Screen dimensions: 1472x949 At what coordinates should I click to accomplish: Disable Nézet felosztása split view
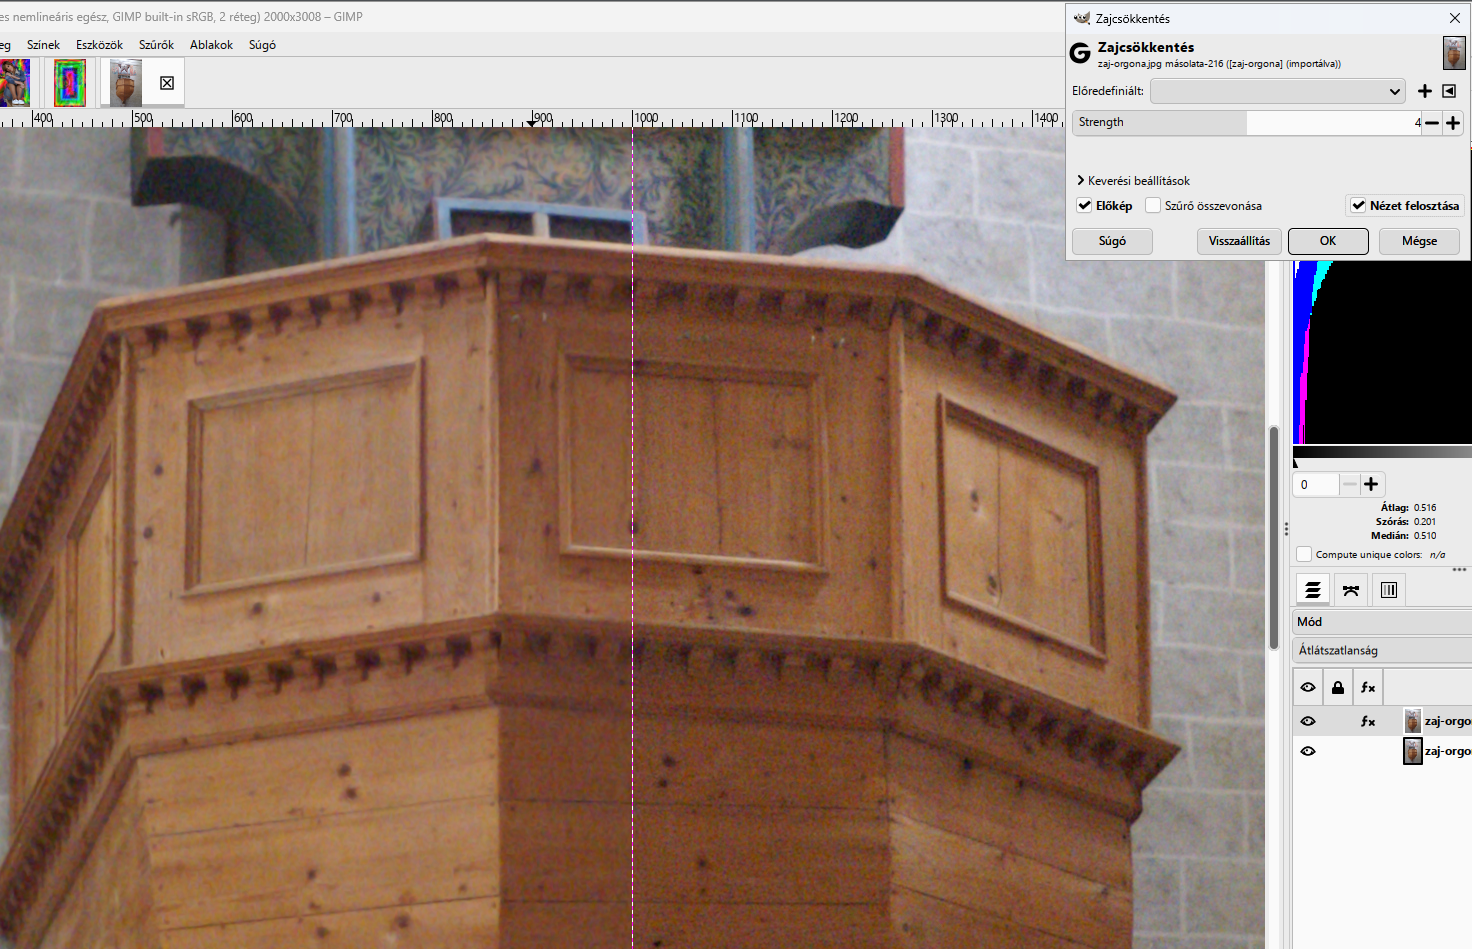tap(1358, 206)
